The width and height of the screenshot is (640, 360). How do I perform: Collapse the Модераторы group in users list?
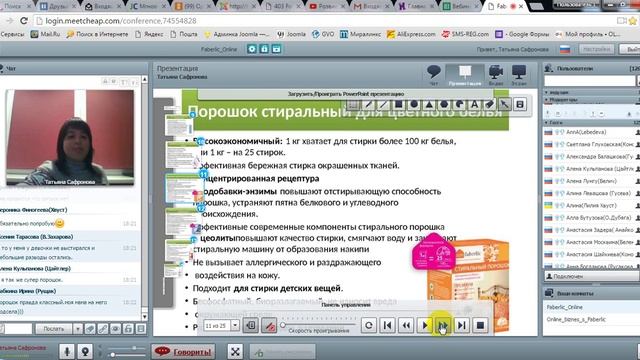click(x=547, y=100)
